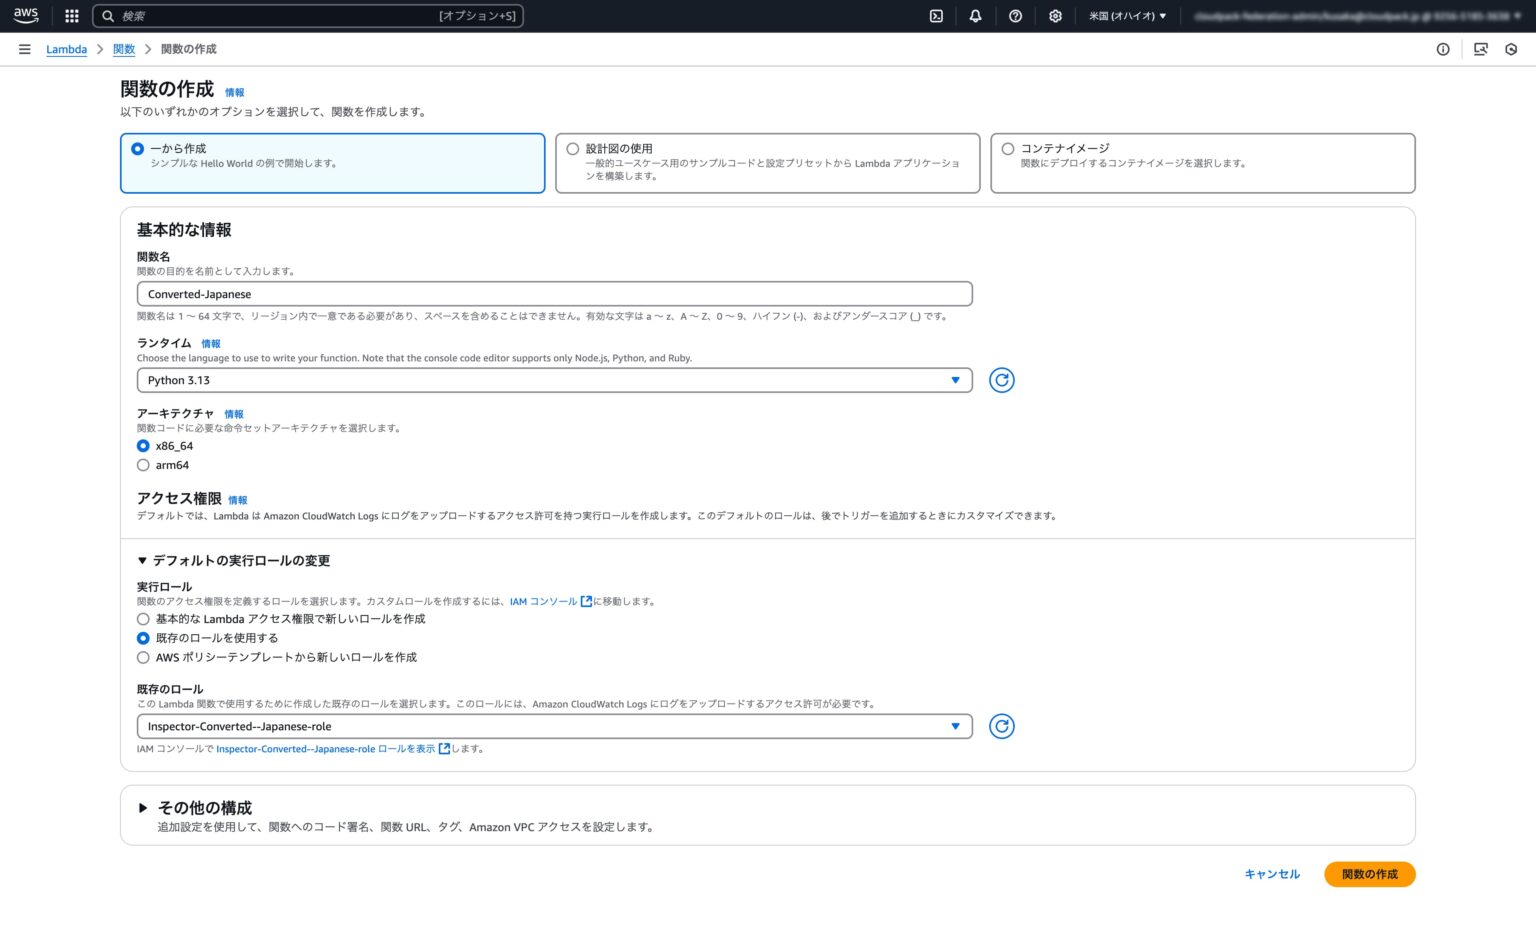Viewport: 1536px width, 944px height.
Task: Refresh the 既存のロール role list
Action: pyautogui.click(x=1001, y=726)
